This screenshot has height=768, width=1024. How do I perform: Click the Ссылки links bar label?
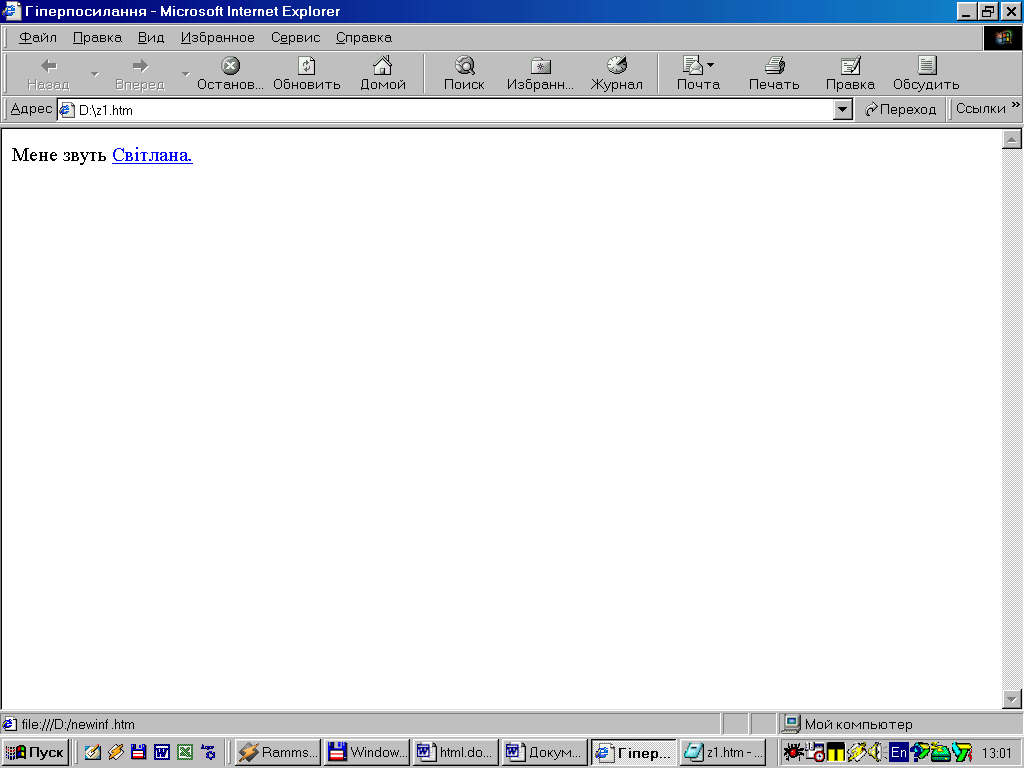(980, 108)
